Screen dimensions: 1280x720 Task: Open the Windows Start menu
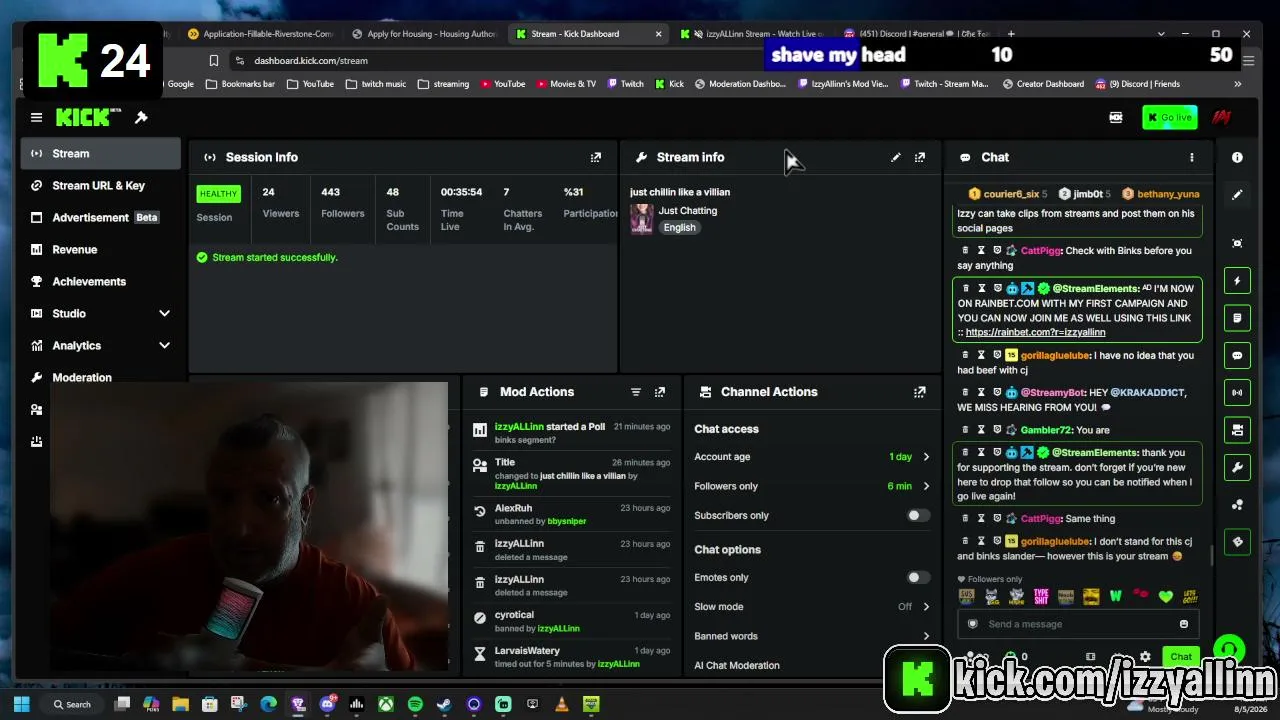click(x=22, y=704)
